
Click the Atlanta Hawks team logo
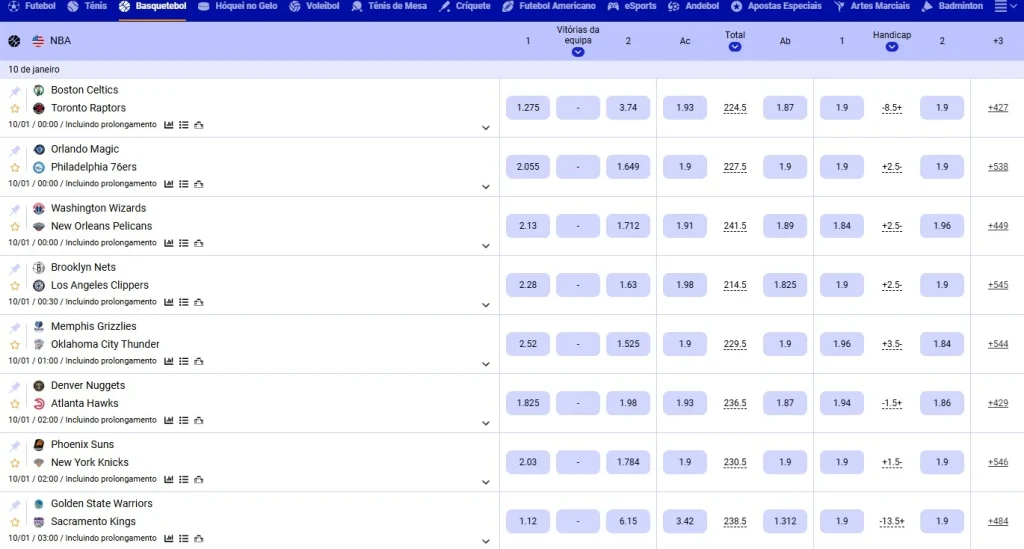point(39,404)
